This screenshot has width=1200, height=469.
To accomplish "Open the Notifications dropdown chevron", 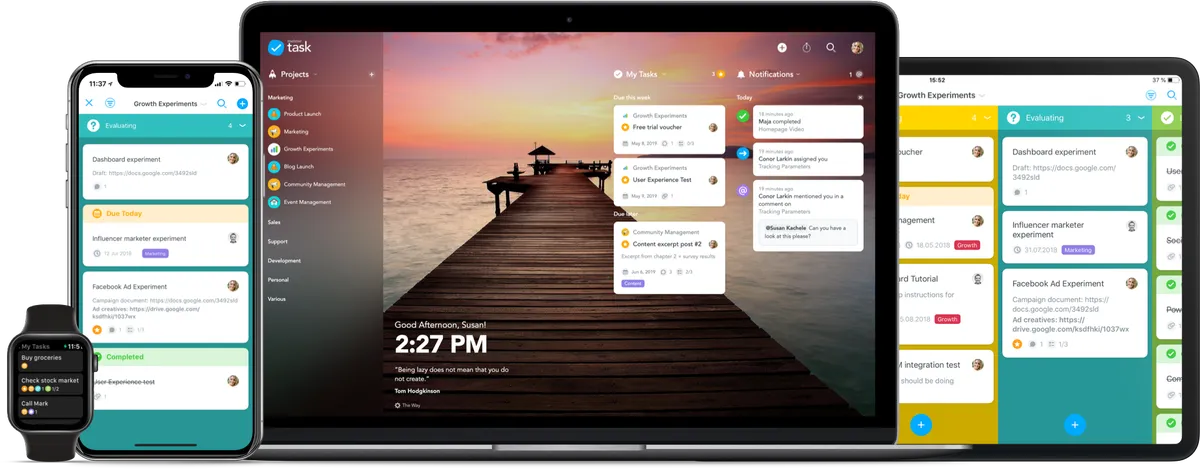I will coord(800,75).
